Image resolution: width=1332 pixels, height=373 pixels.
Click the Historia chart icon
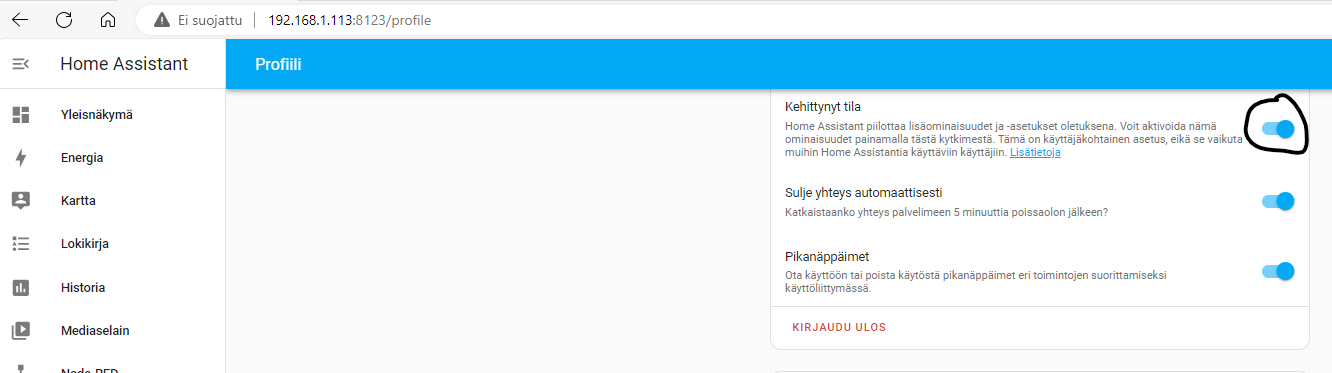[x=20, y=287]
